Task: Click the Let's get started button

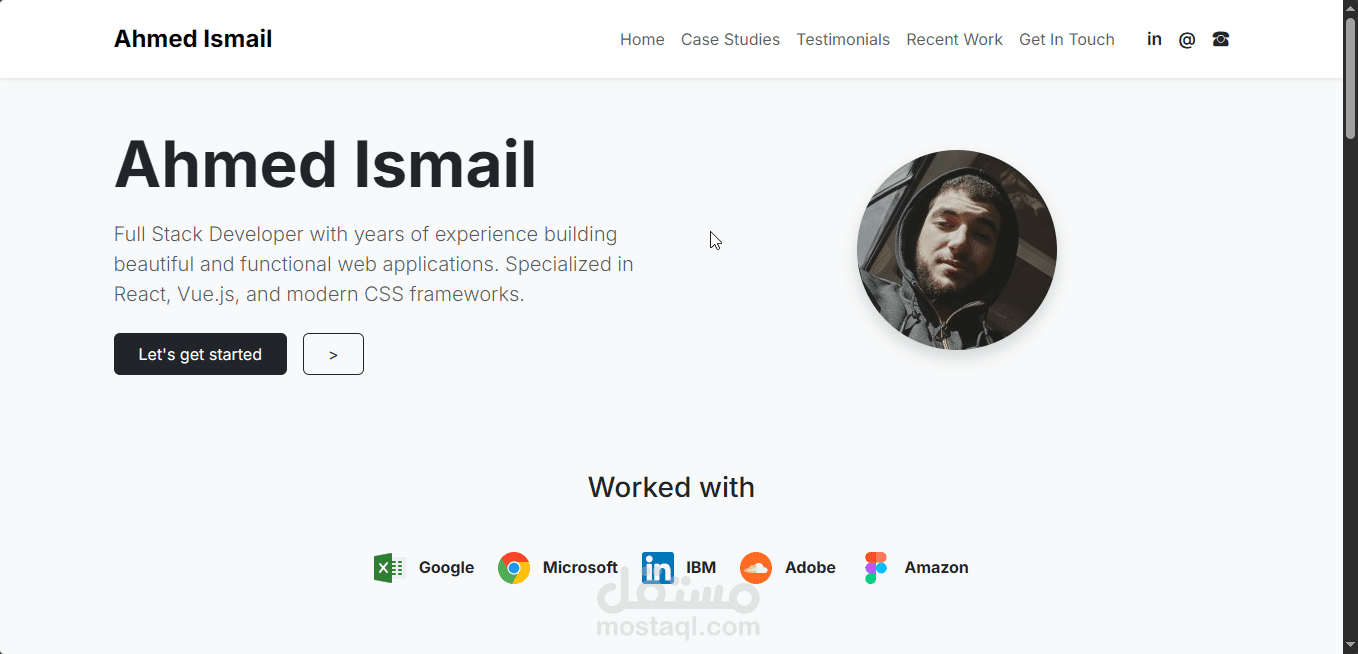Action: 200,354
